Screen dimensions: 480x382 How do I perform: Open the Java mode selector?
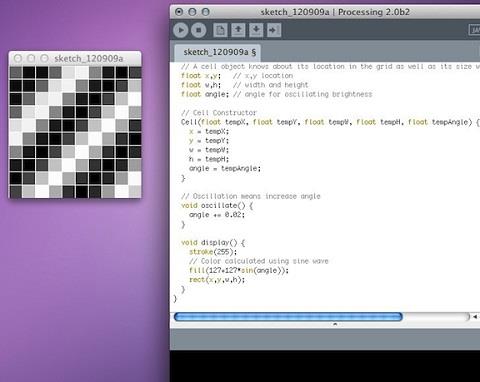474,30
